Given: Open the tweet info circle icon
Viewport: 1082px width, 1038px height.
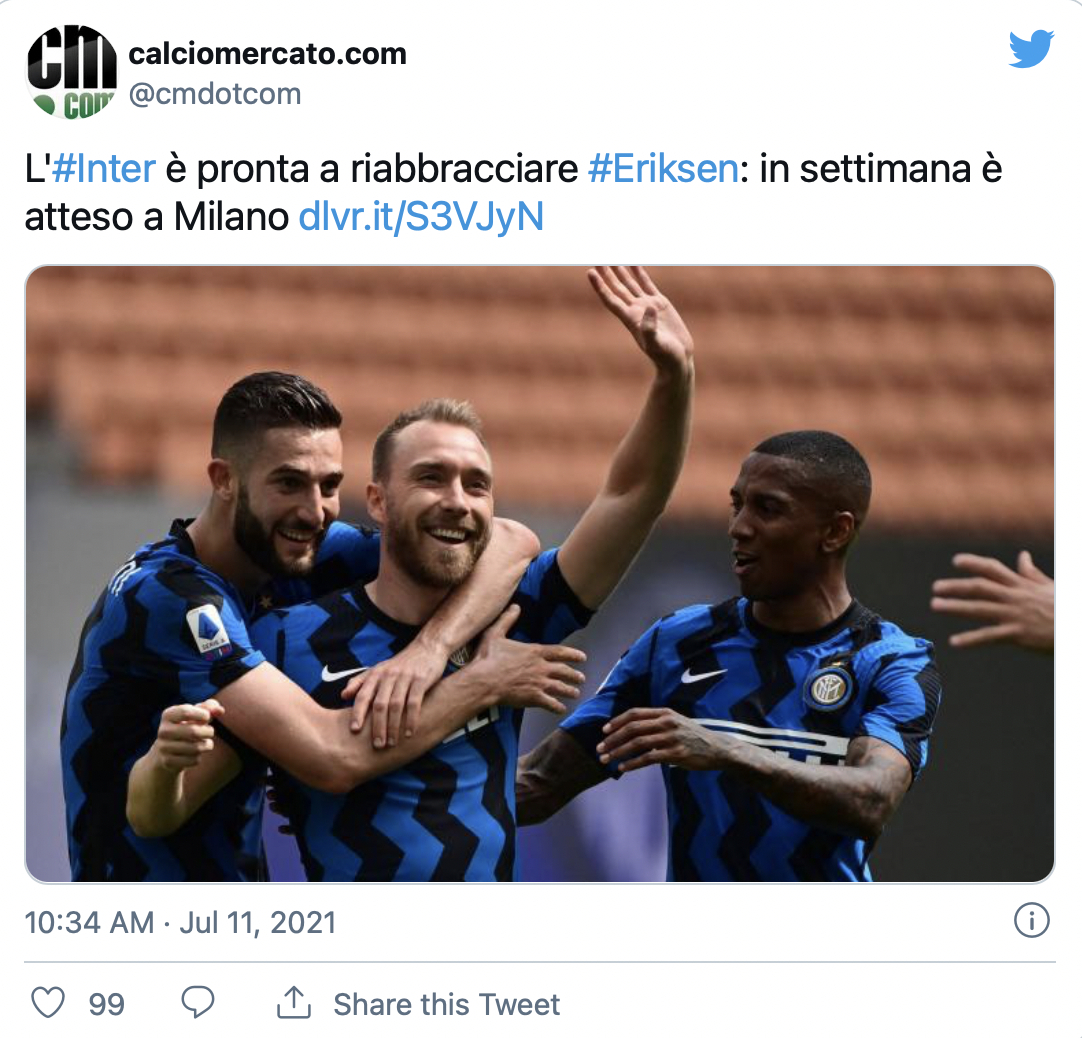Looking at the screenshot, I should click(x=1032, y=921).
